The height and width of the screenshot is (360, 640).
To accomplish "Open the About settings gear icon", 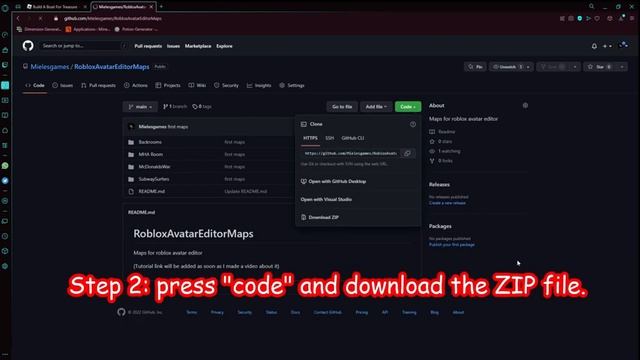I will click(x=525, y=105).
